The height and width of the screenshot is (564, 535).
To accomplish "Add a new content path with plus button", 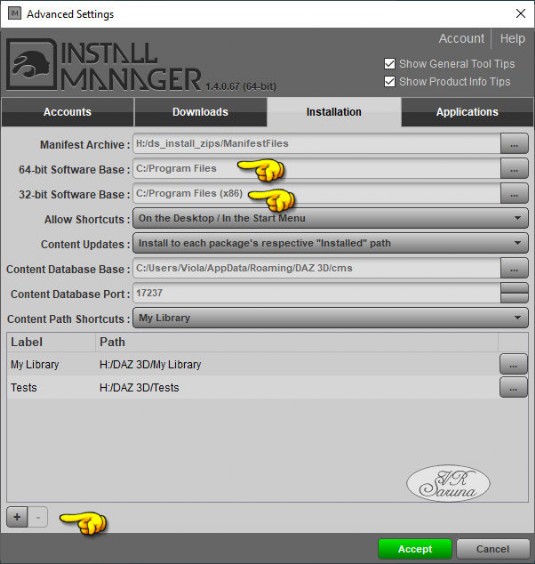I will [17, 517].
